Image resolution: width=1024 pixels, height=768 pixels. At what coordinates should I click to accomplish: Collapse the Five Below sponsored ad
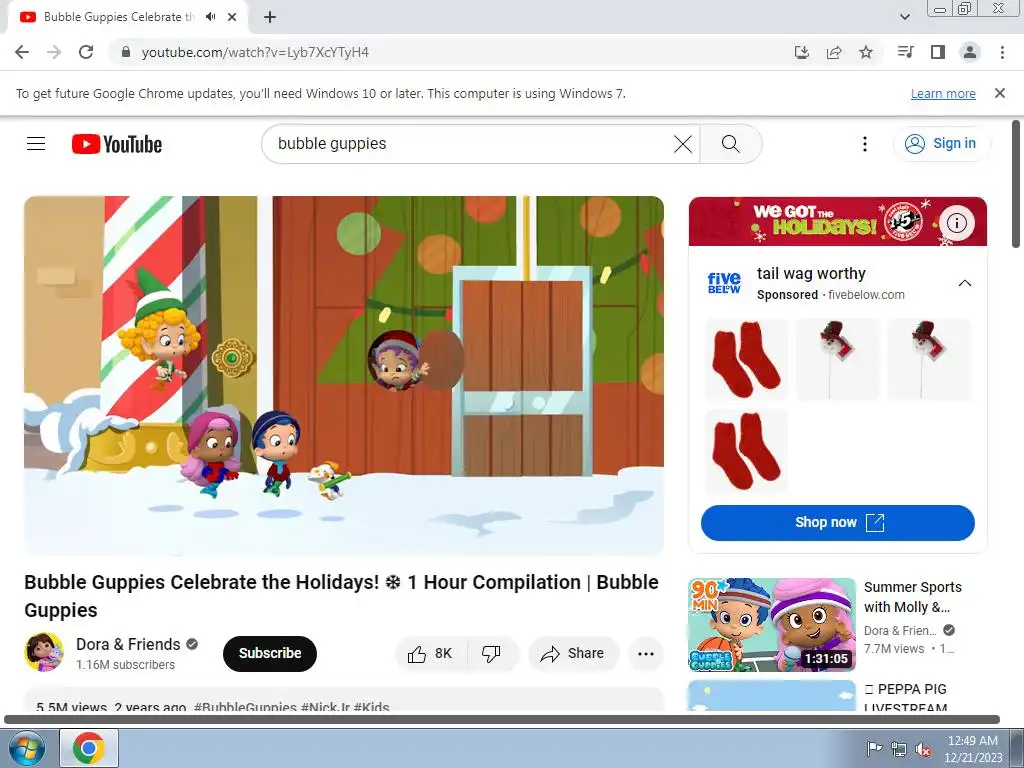click(x=965, y=283)
